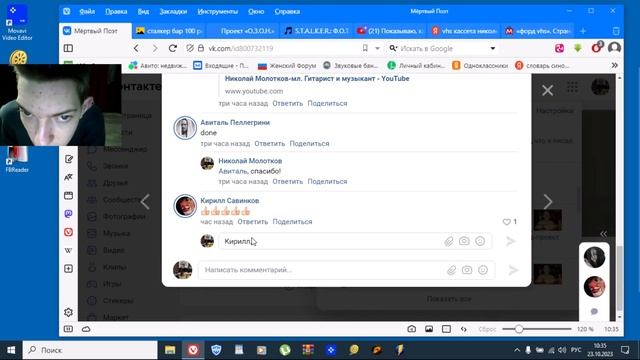Collapse chat sidebar double chevron
The height and width of the screenshot is (360, 640).
click(603, 234)
